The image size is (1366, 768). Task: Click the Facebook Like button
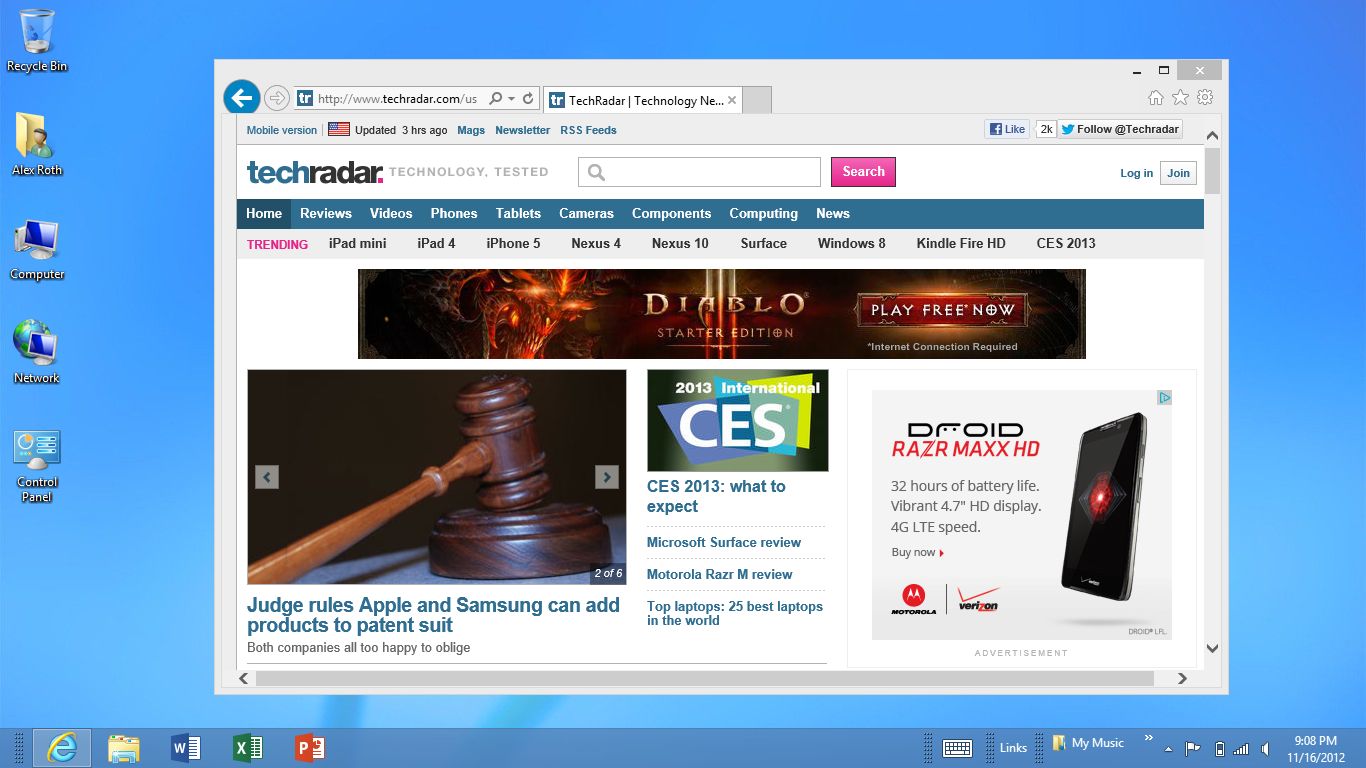(x=1007, y=129)
